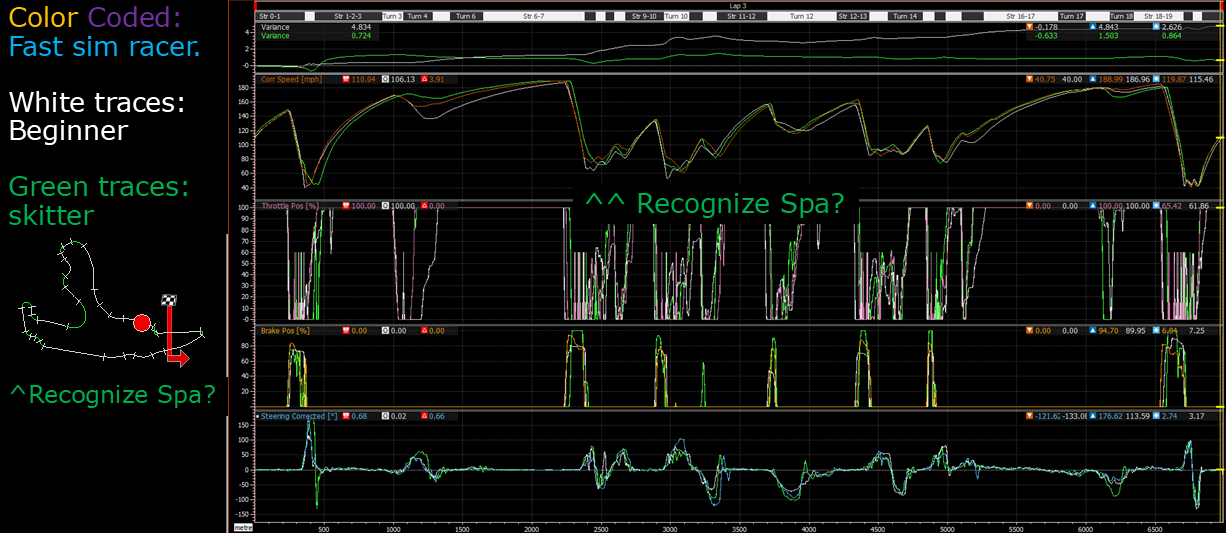This screenshot has width=1226, height=533.
Task: Click the 110.04 speed cursor value
Action: [x=363, y=78]
